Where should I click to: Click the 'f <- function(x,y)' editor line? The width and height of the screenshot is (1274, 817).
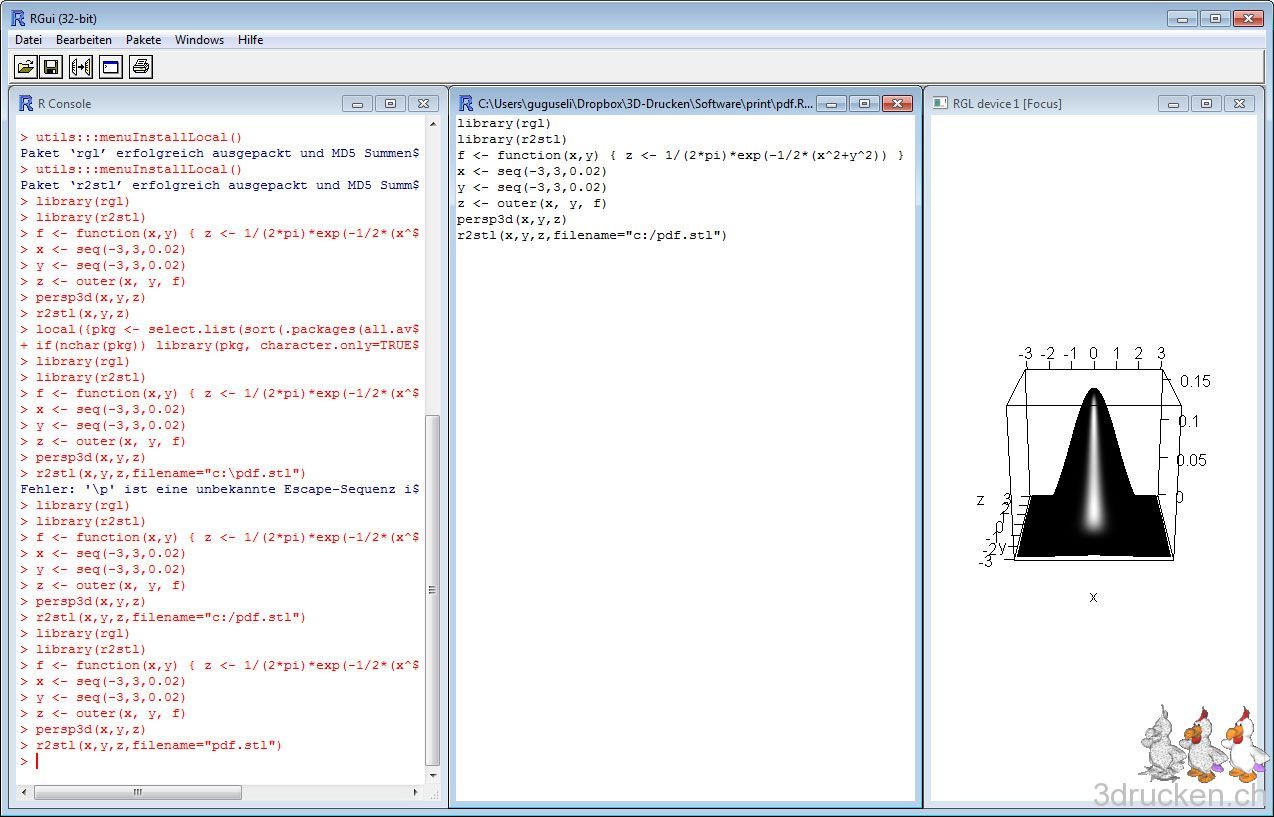[x=680, y=155]
